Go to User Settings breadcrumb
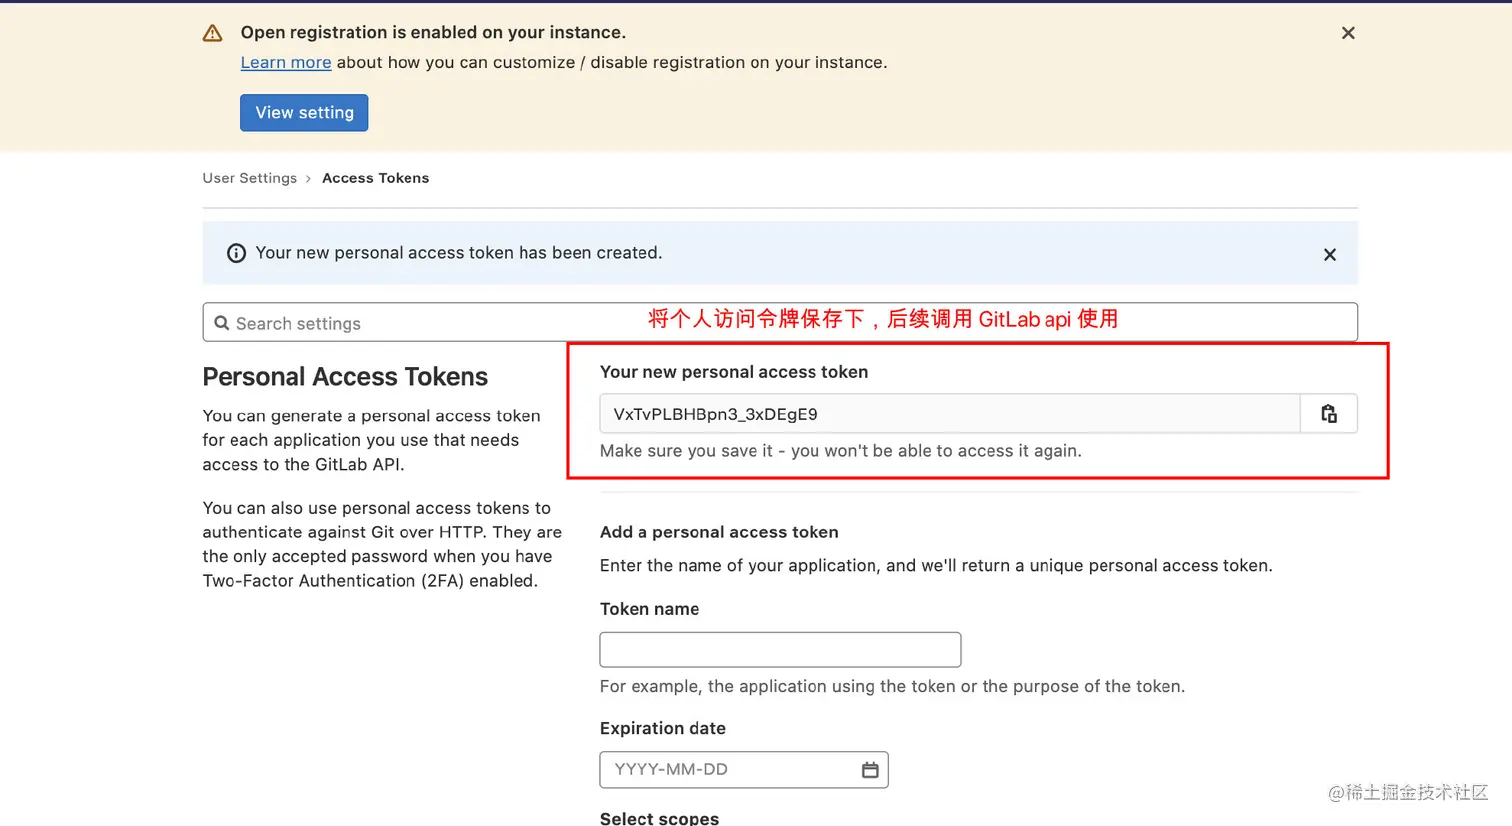 click(x=250, y=178)
